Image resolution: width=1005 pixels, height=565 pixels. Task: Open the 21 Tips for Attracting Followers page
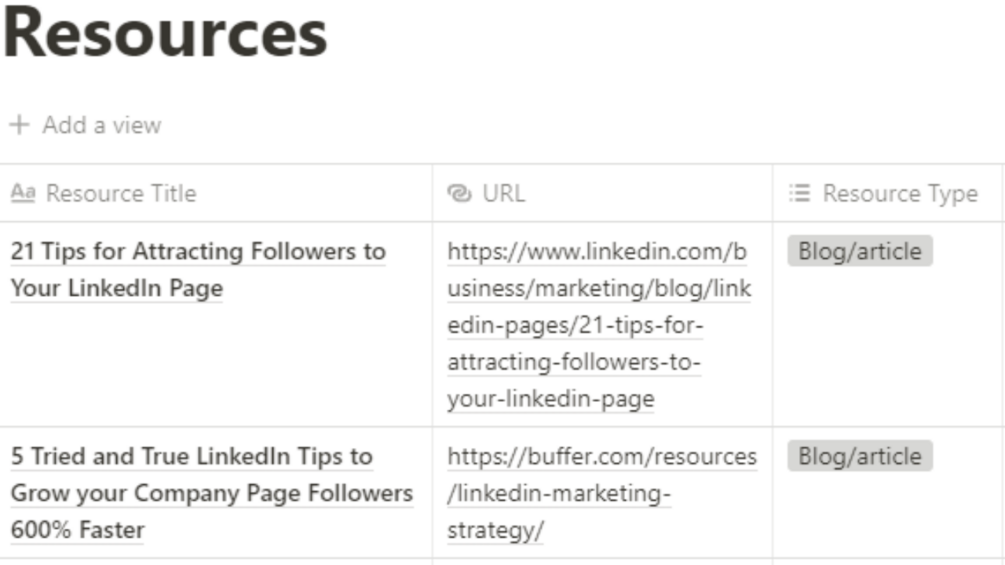pyautogui.click(x=197, y=252)
